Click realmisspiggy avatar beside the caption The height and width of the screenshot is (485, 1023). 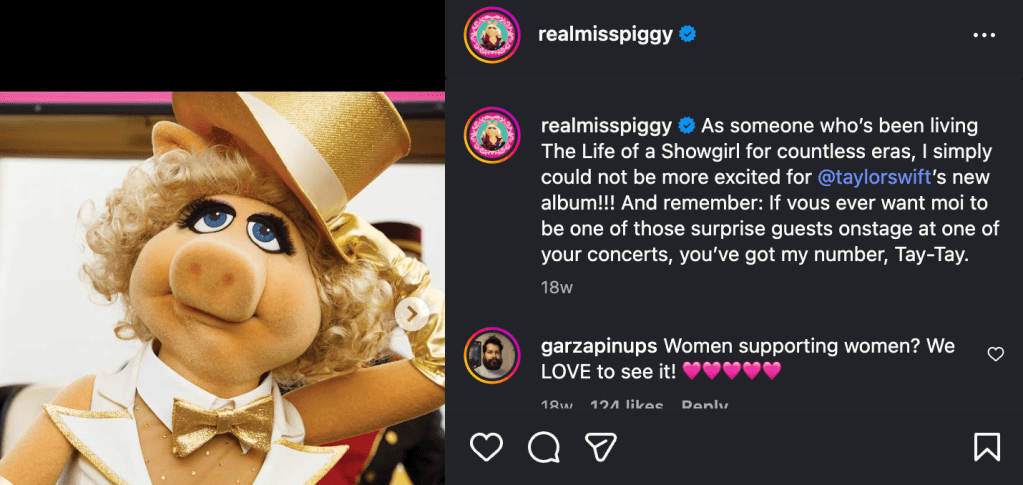click(492, 135)
